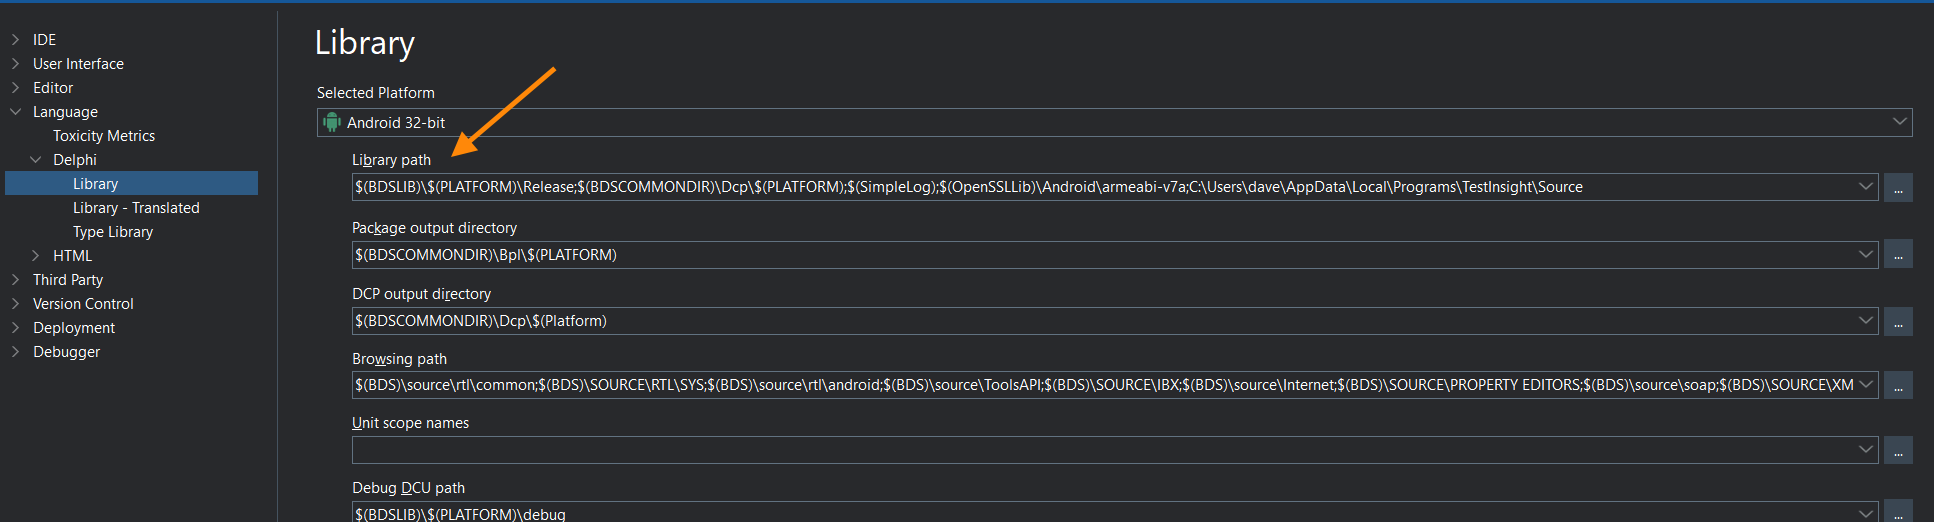Click the Android icon in Selected Platform
This screenshot has height=522, width=1934.
pos(332,123)
